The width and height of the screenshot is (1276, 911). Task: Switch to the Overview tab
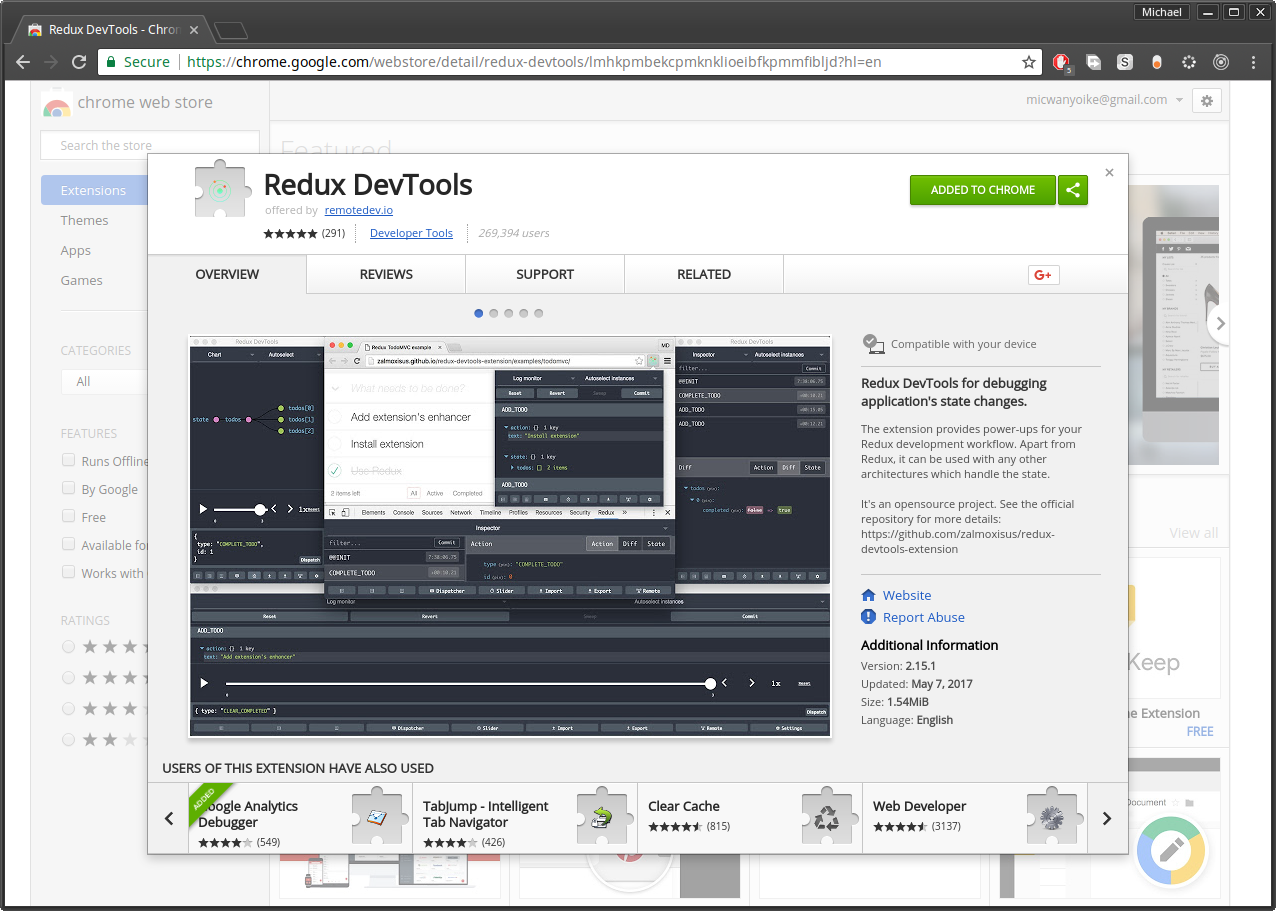pos(227,274)
